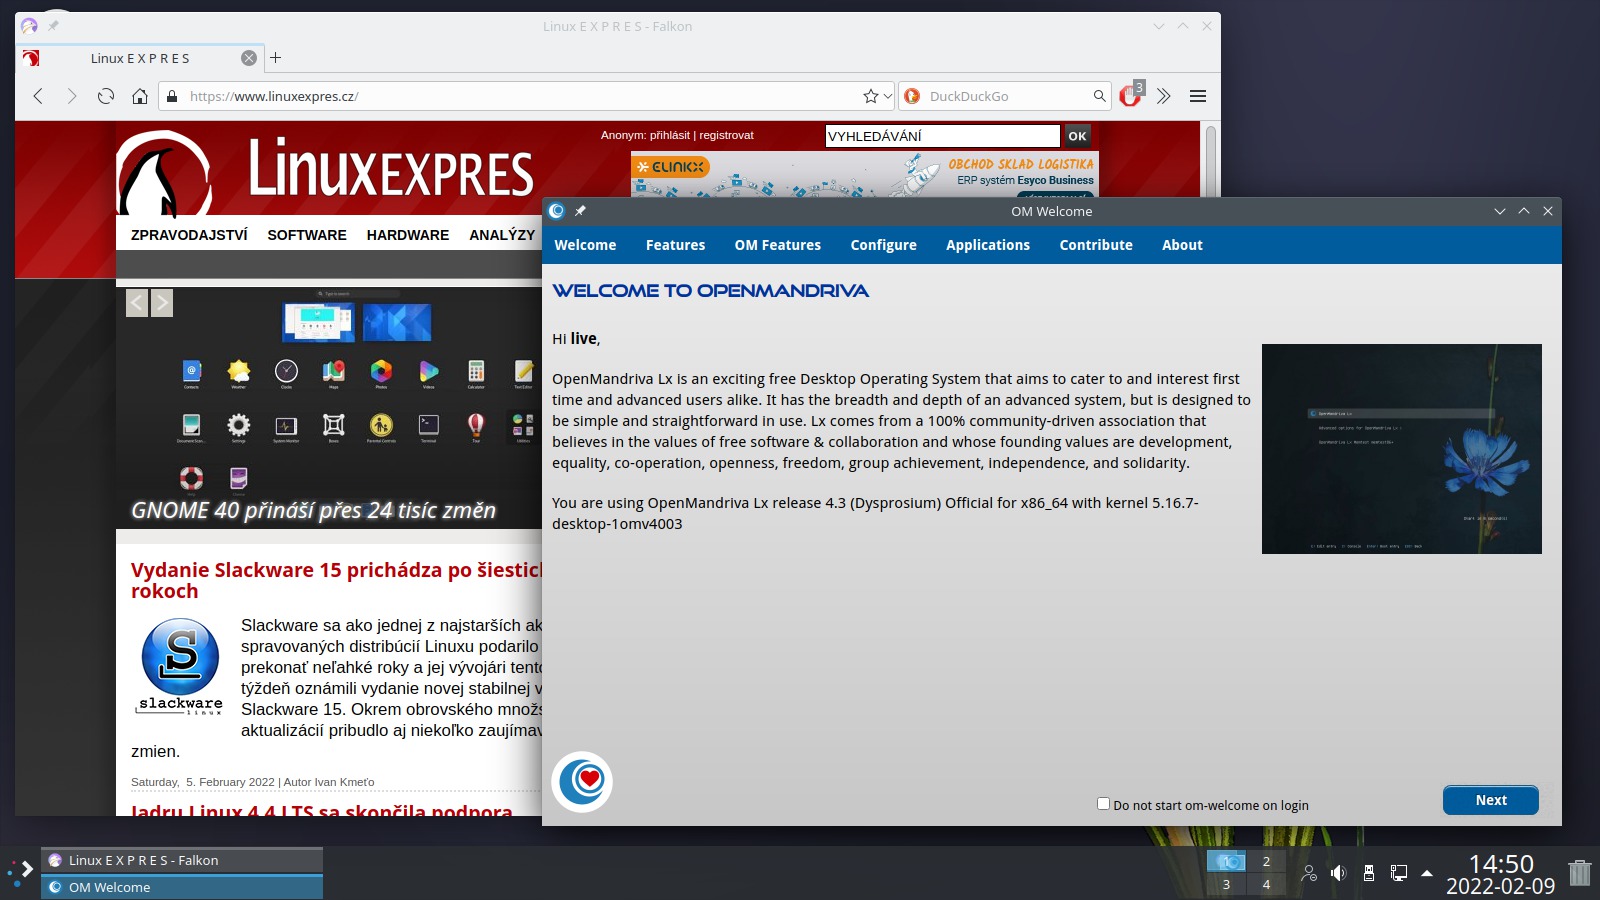Open the AdBlock icon with badge 3
Screen dimensions: 1600x900
click(1131, 95)
